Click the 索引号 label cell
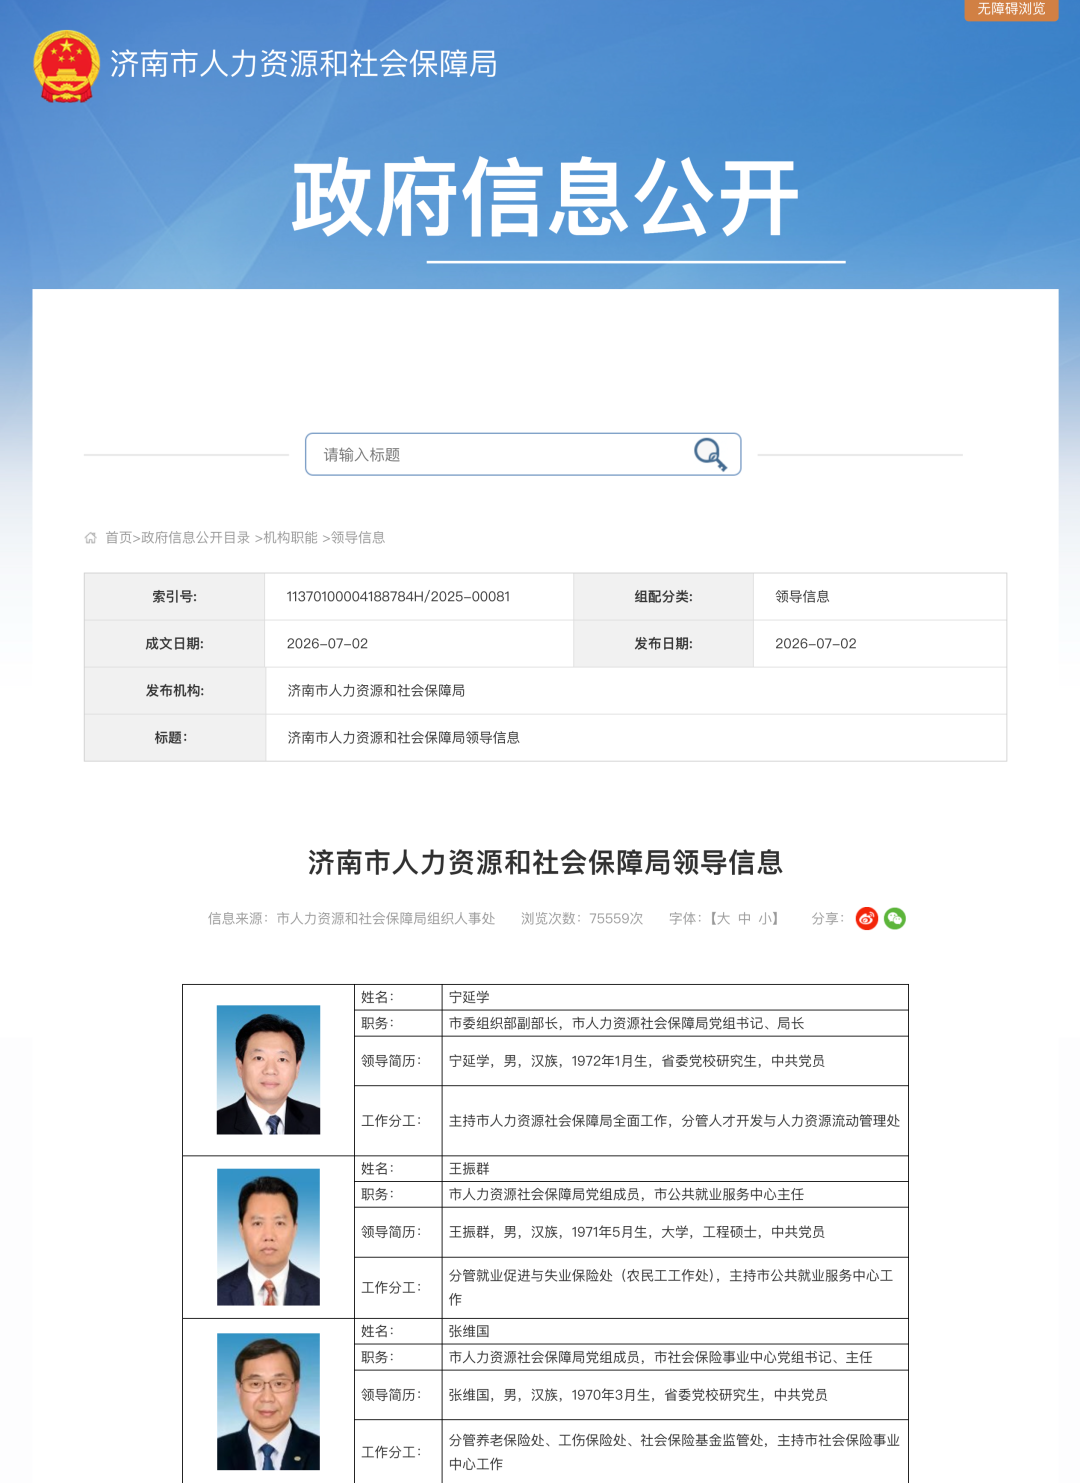This screenshot has height=1483, width=1080. coord(175,597)
